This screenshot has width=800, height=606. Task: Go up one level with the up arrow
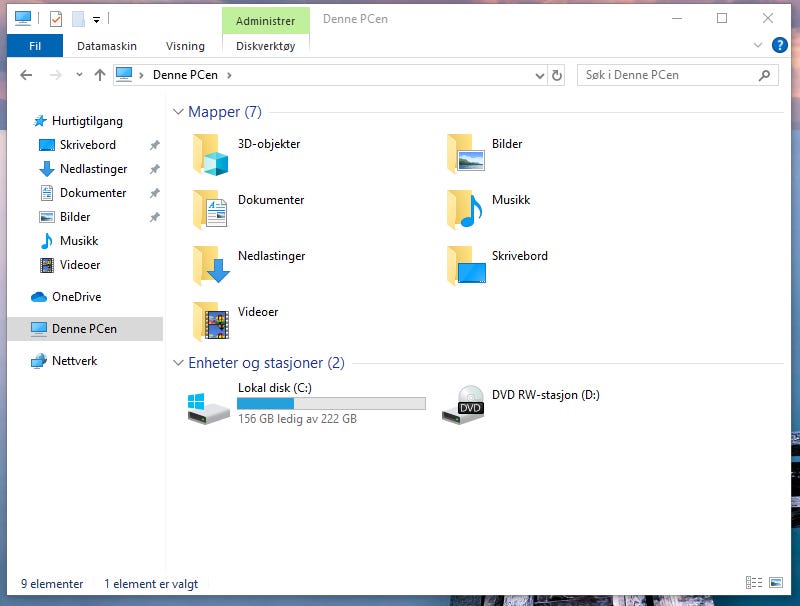[x=100, y=75]
